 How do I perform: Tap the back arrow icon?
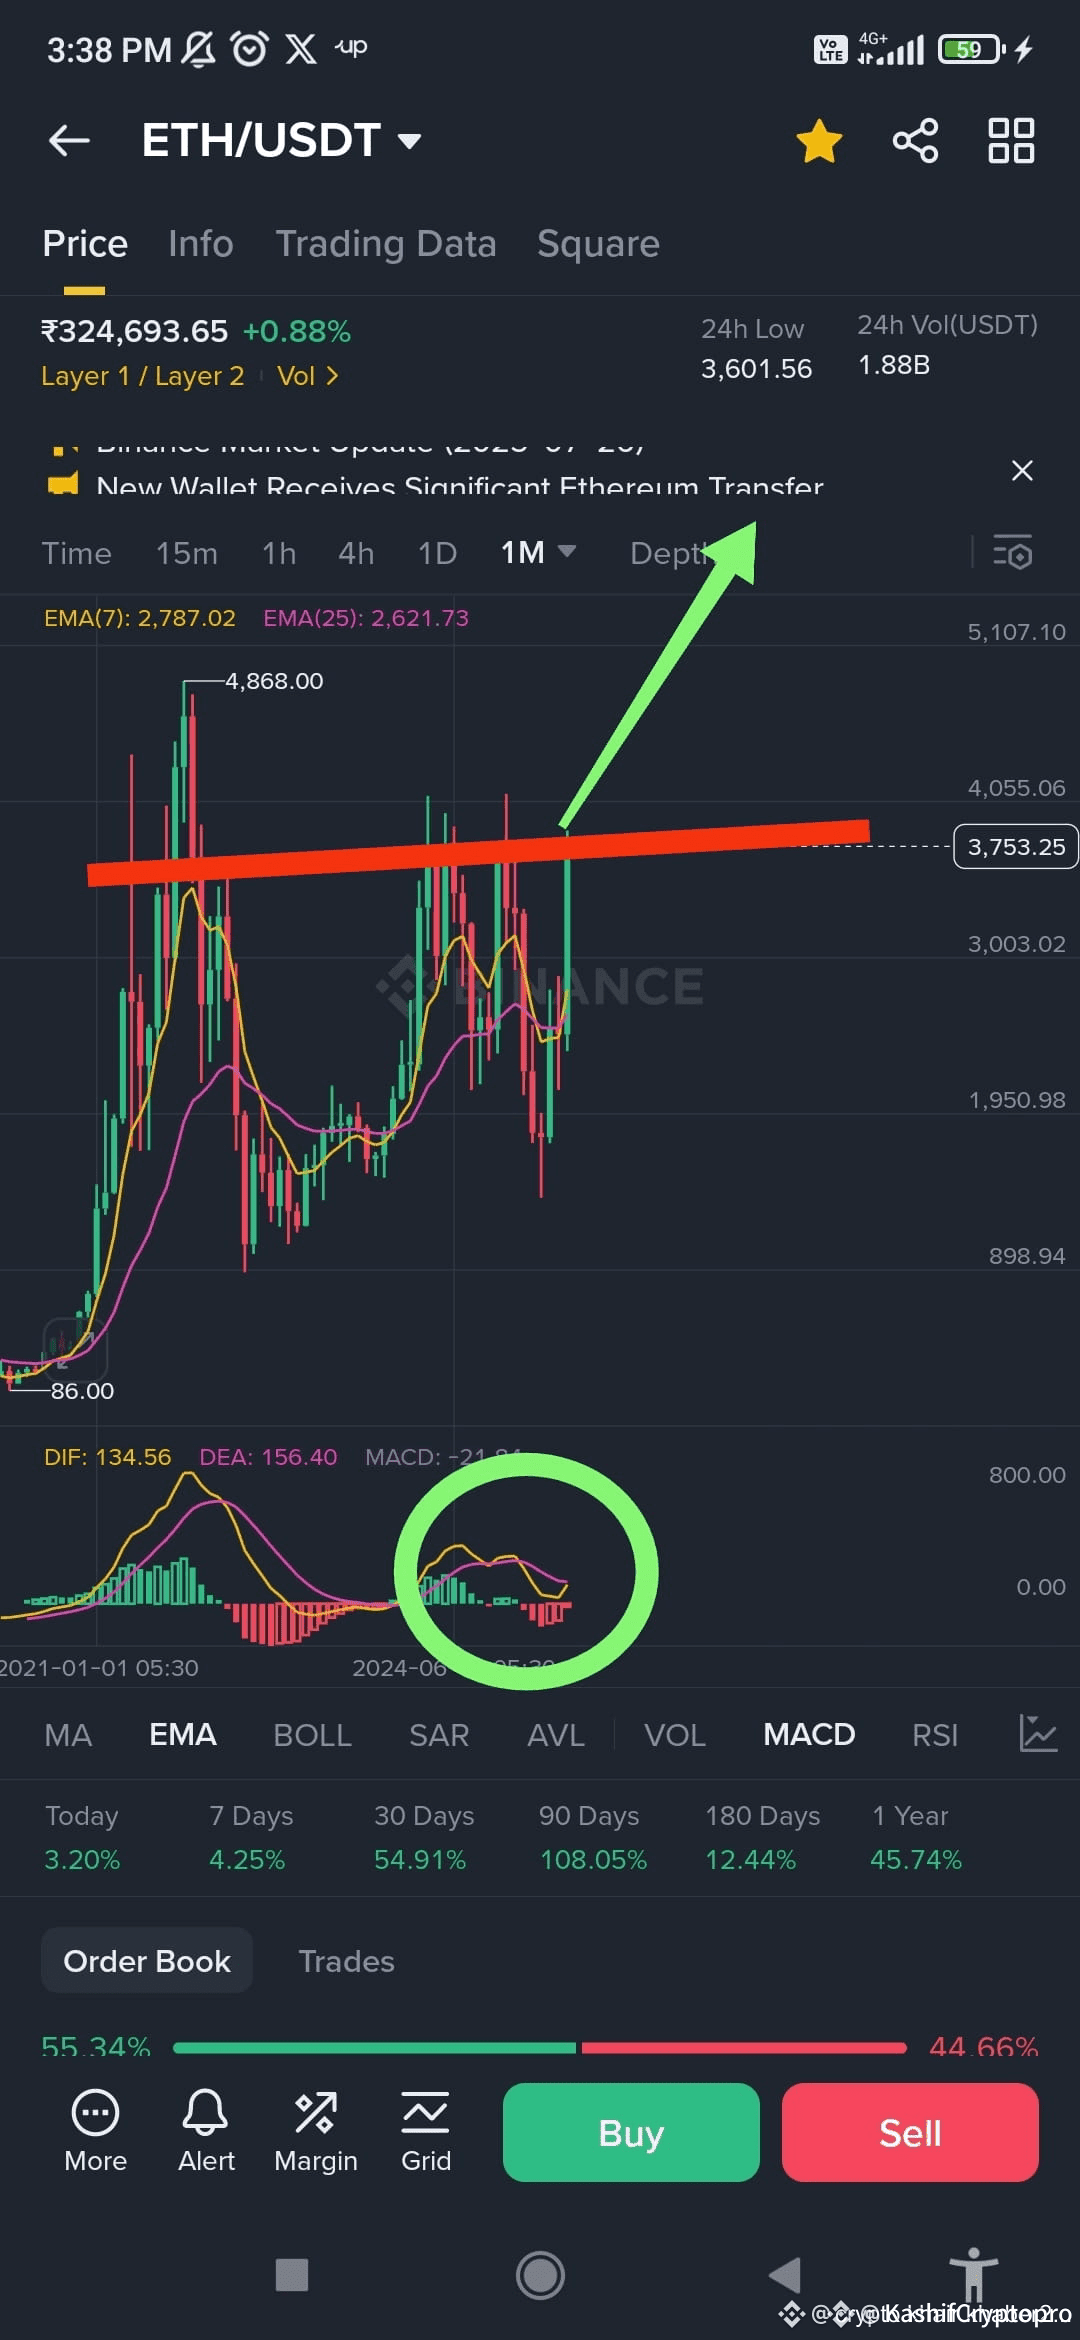coord(70,140)
